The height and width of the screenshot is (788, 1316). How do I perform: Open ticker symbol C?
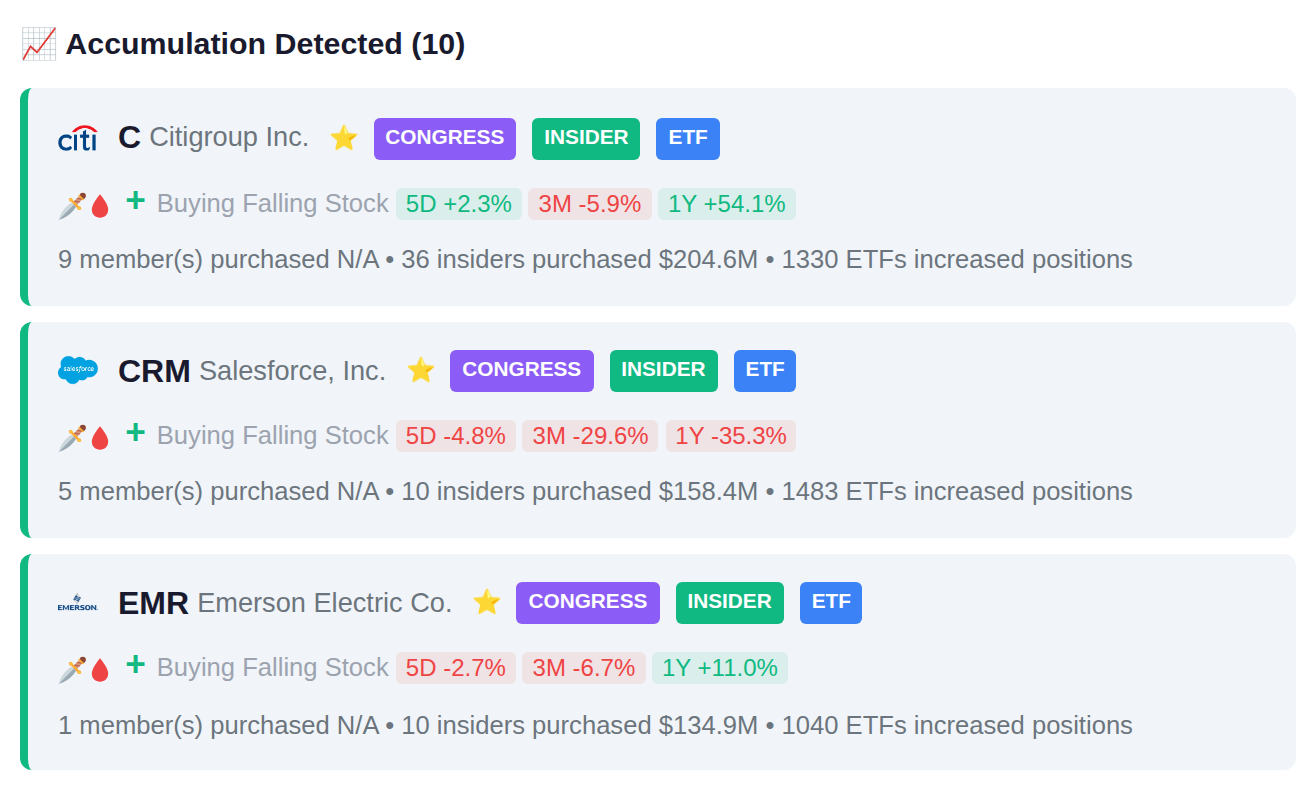129,138
